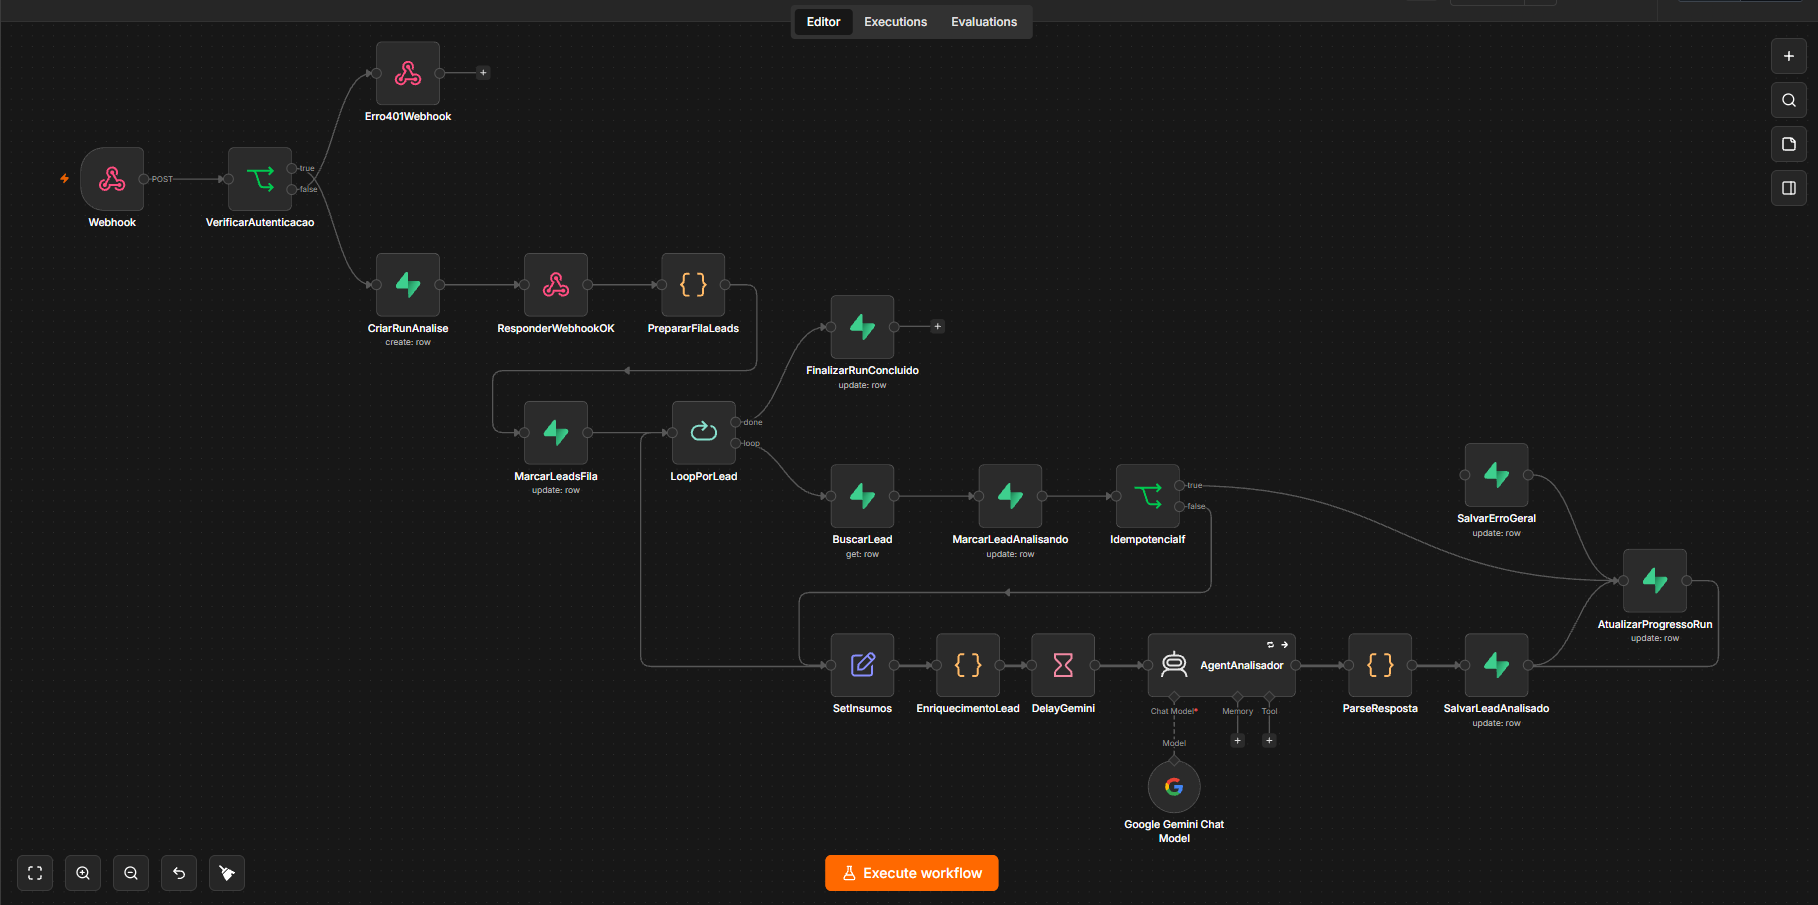Select the Webhook trigger node

[112, 179]
